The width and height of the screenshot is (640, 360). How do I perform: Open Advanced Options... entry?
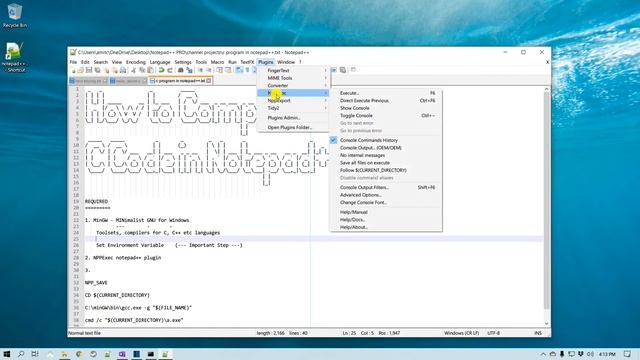tap(386, 195)
